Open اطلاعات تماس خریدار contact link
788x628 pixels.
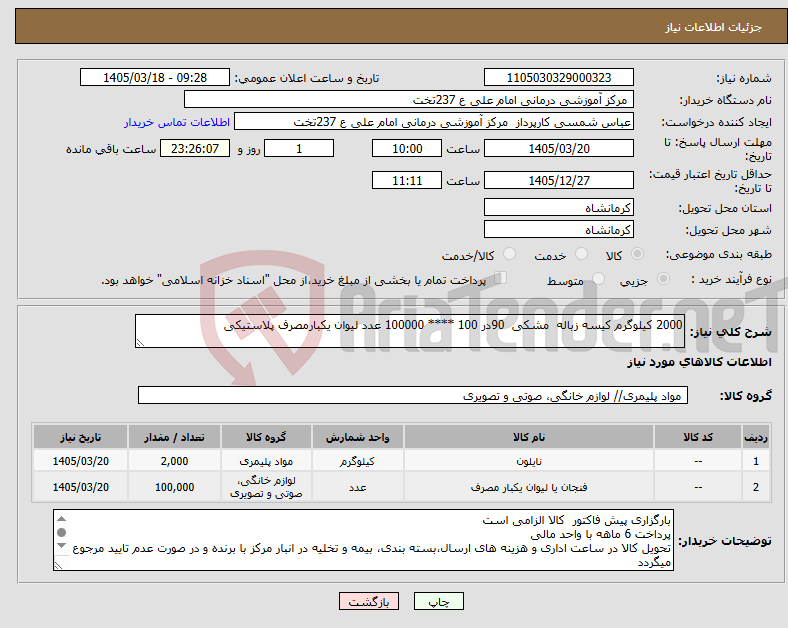[177, 122]
